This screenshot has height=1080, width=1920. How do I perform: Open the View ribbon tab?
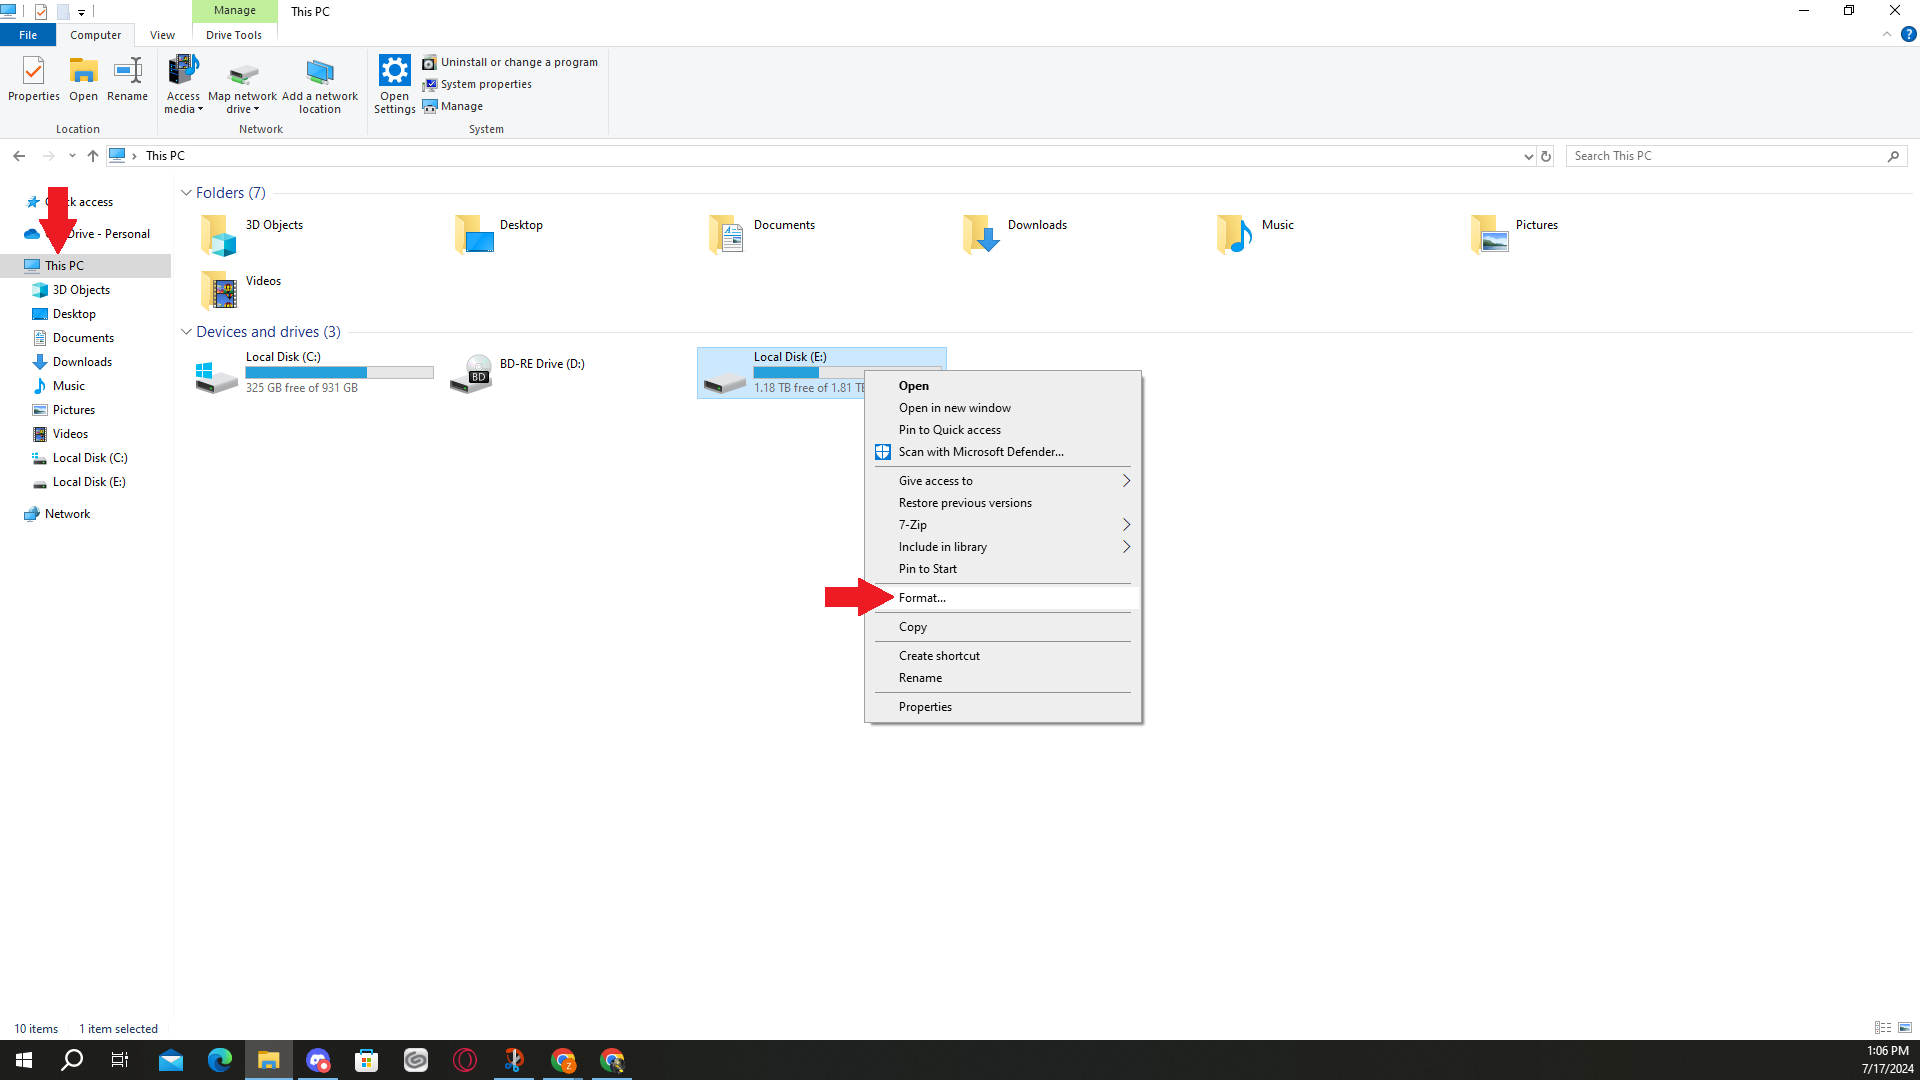pyautogui.click(x=162, y=35)
